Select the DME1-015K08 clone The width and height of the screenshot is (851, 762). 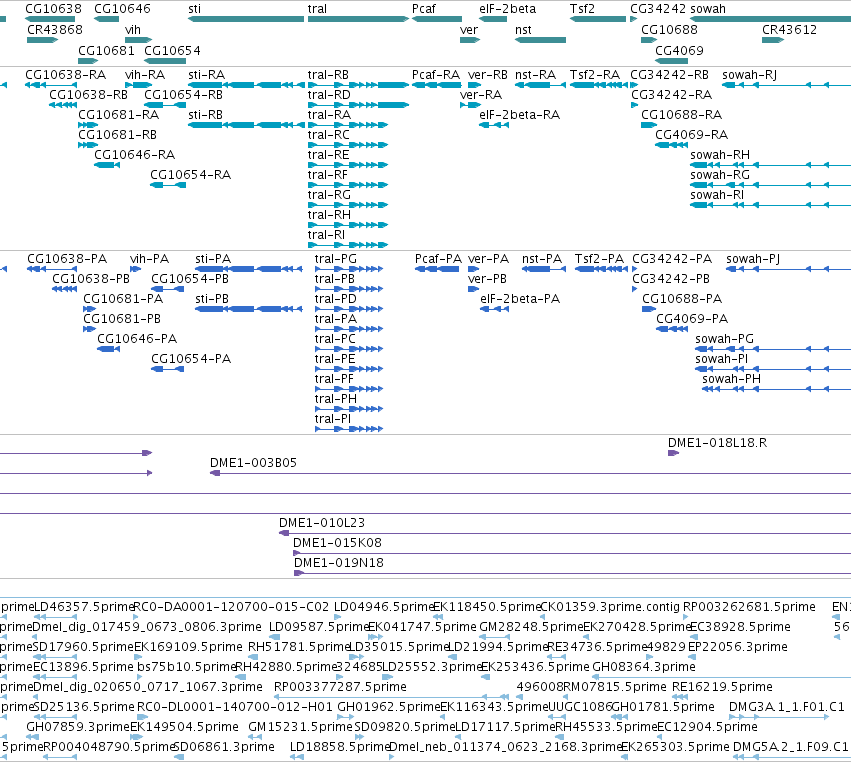pos(572,554)
